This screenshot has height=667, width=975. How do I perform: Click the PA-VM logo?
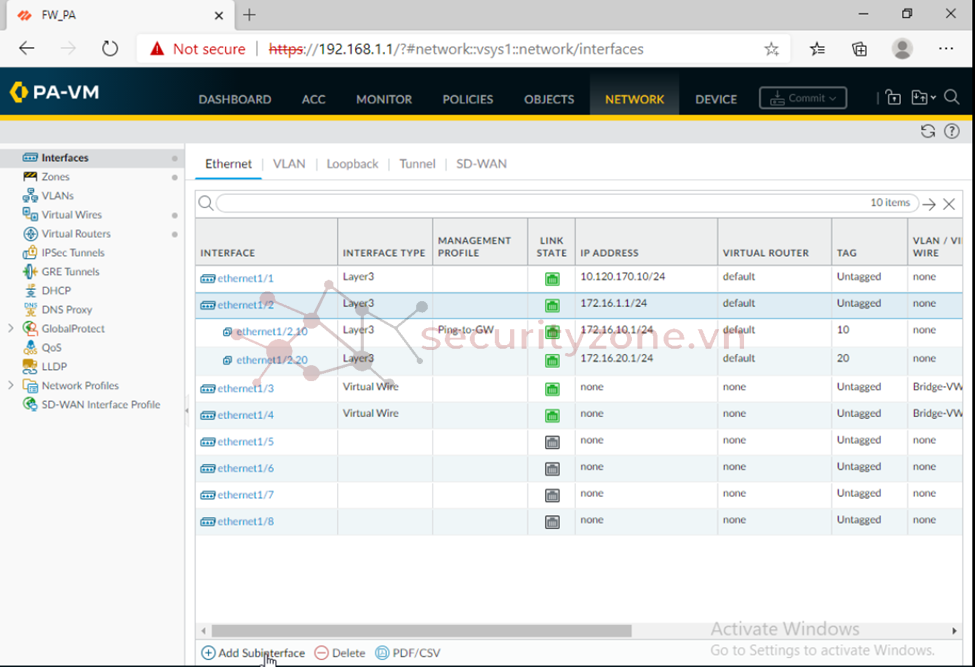pos(55,93)
